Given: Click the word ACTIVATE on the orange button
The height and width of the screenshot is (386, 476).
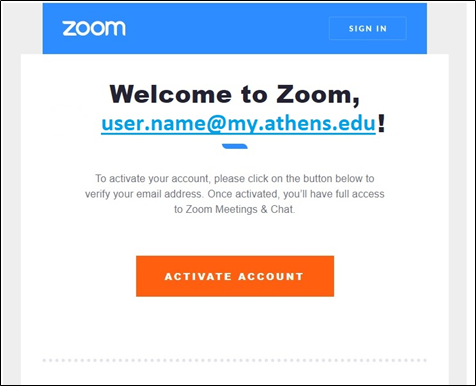Looking at the screenshot, I should pyautogui.click(x=198, y=276).
